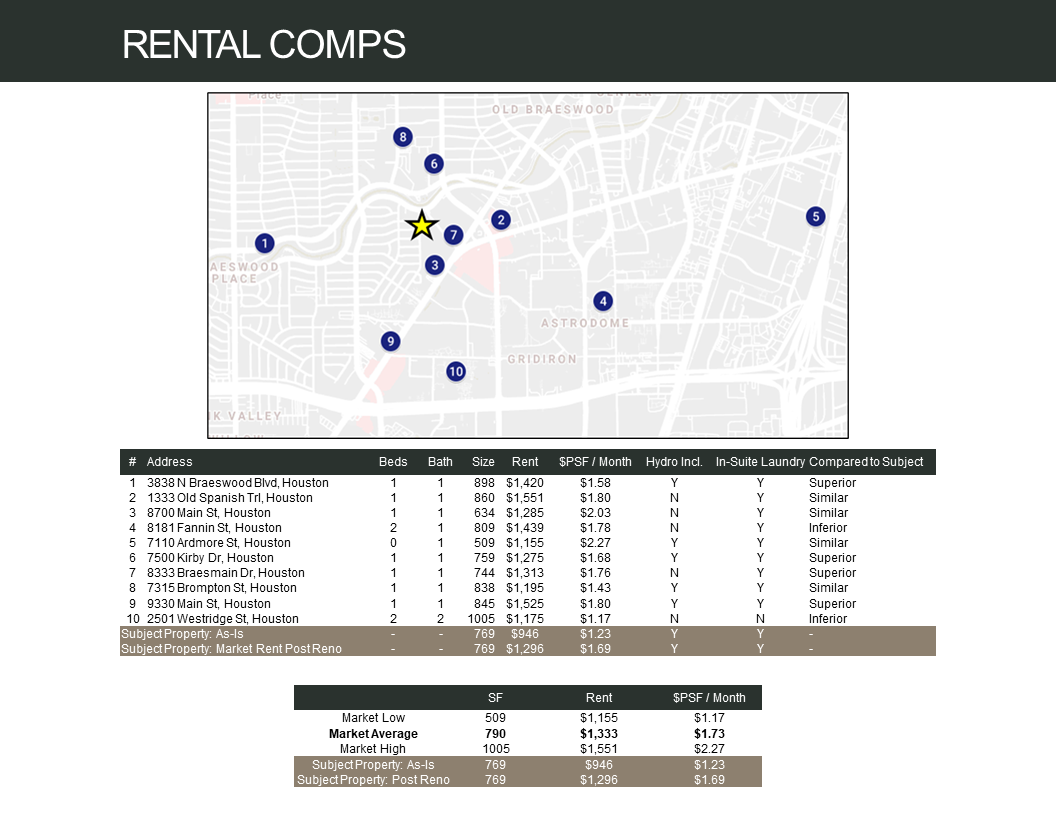Click map marker number 1

pos(265,243)
